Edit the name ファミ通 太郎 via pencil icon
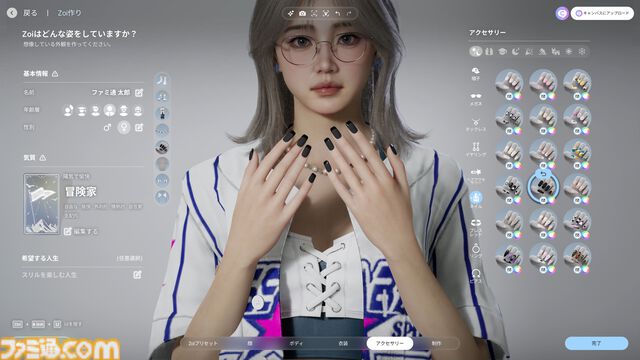The width and height of the screenshot is (640, 360). click(139, 93)
